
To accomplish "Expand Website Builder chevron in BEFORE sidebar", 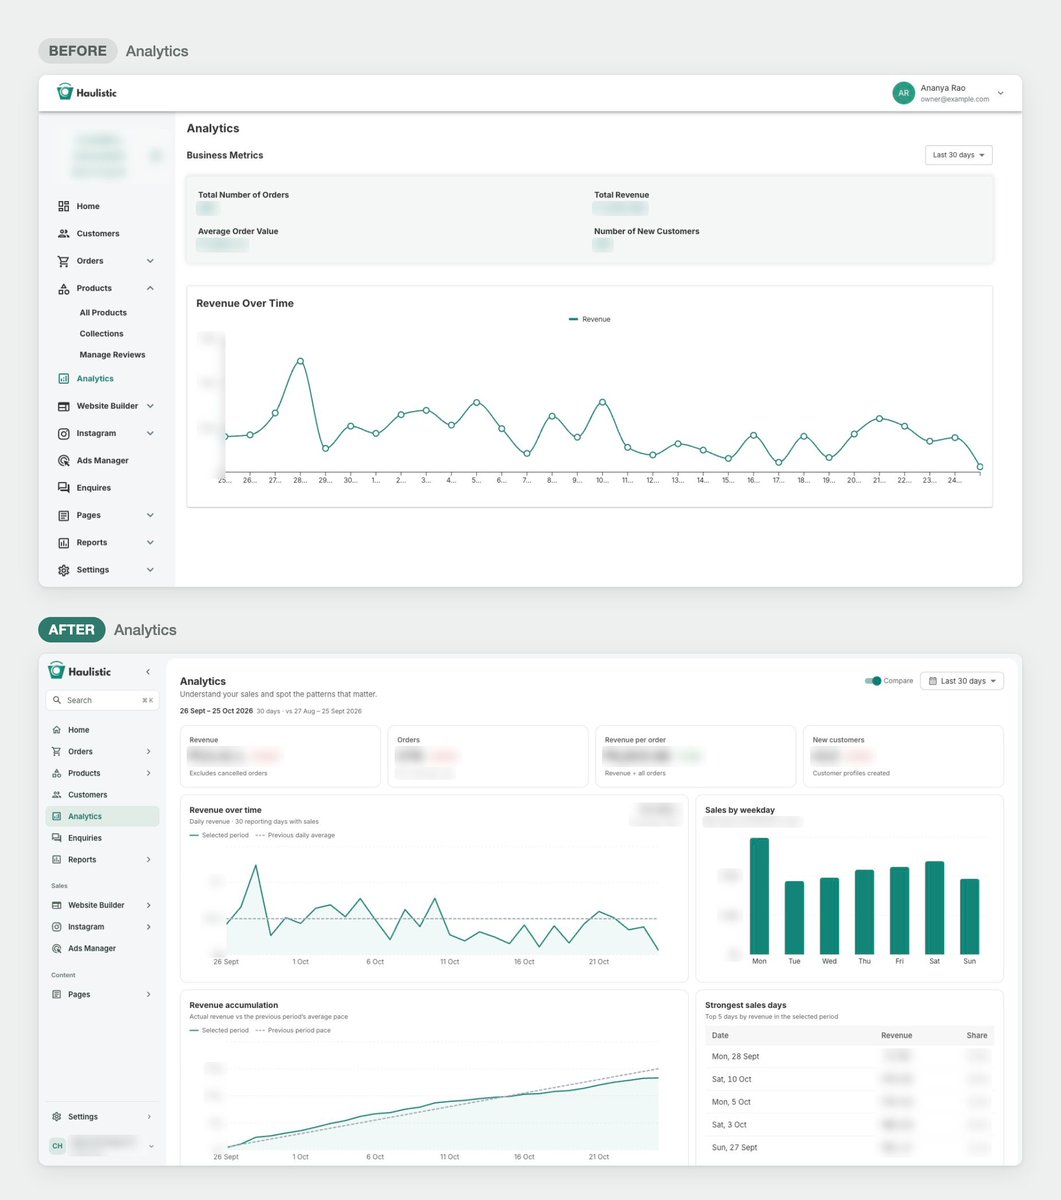I will [150, 406].
